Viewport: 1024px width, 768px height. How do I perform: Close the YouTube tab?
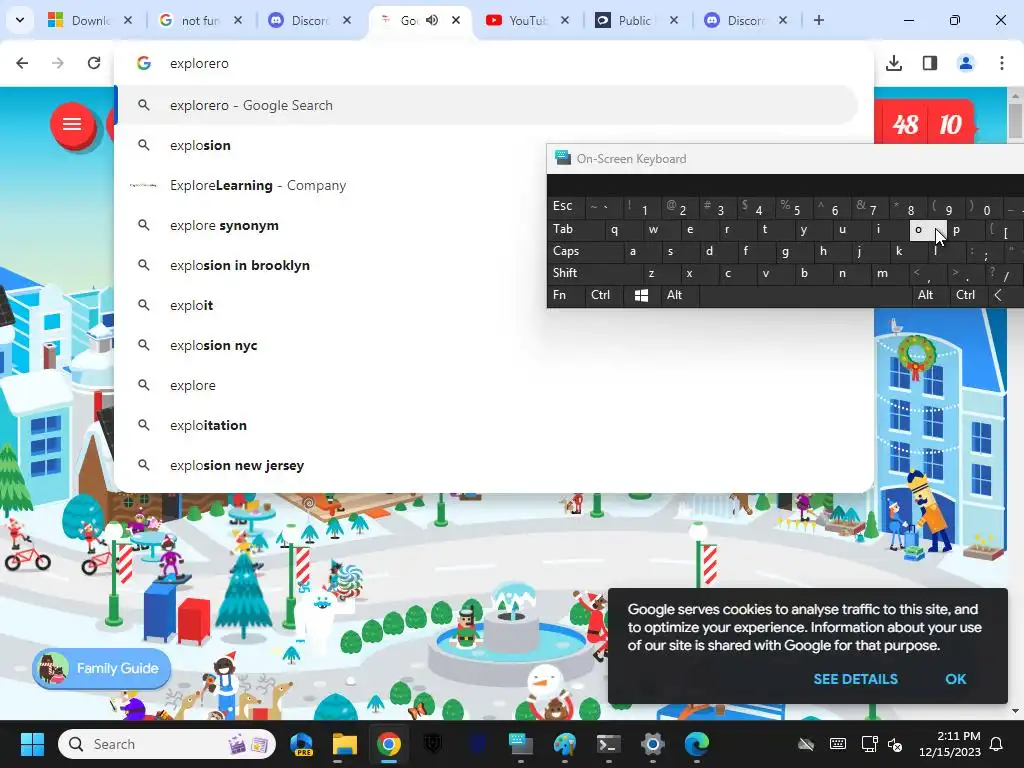pyautogui.click(x=565, y=20)
